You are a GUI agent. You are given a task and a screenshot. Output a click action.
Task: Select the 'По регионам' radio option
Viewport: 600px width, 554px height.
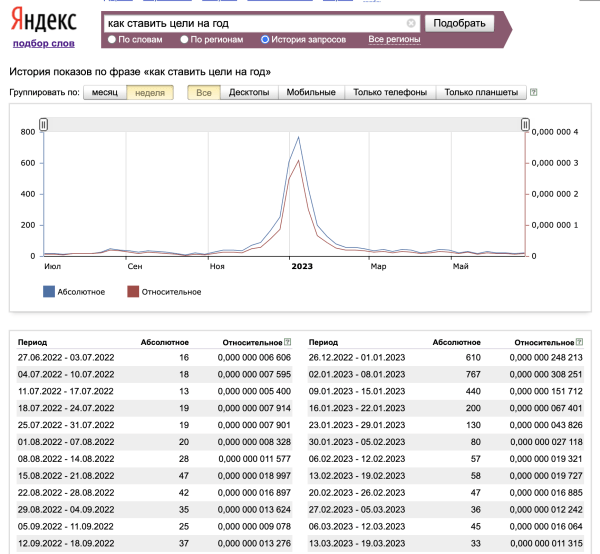(183, 40)
